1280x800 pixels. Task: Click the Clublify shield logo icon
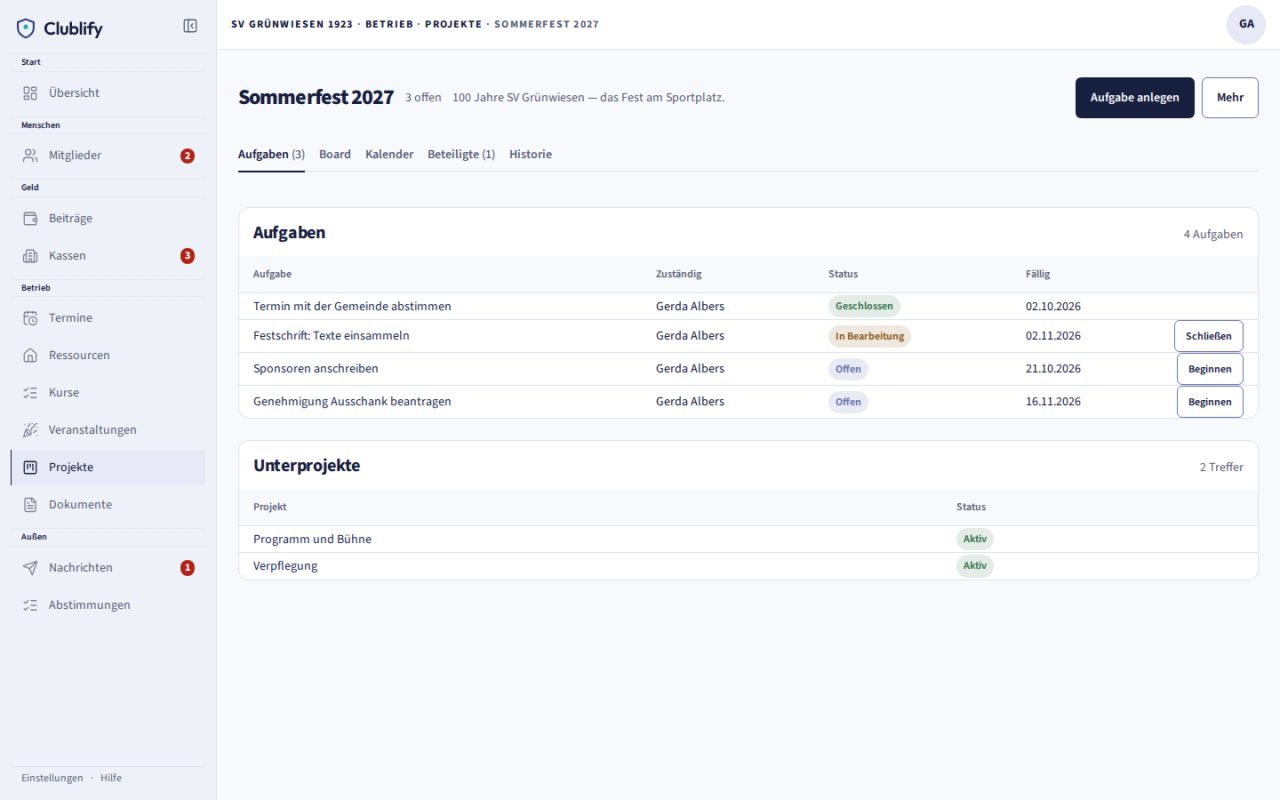point(26,28)
